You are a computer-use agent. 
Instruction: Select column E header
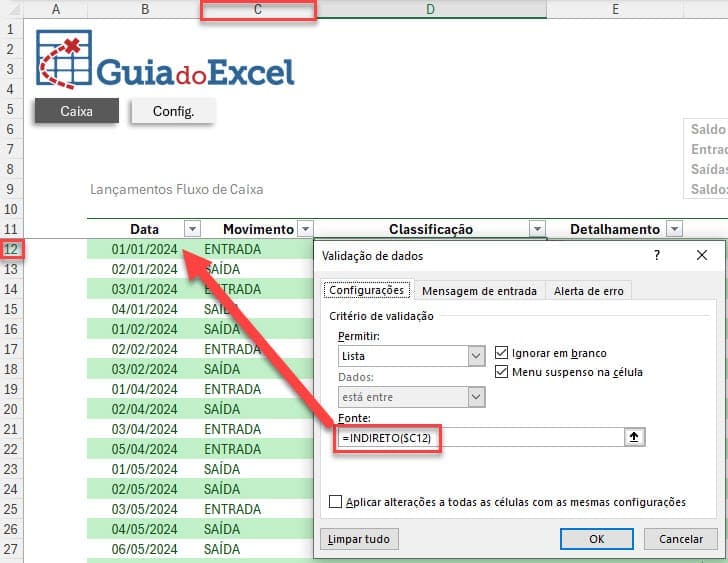[x=615, y=9]
